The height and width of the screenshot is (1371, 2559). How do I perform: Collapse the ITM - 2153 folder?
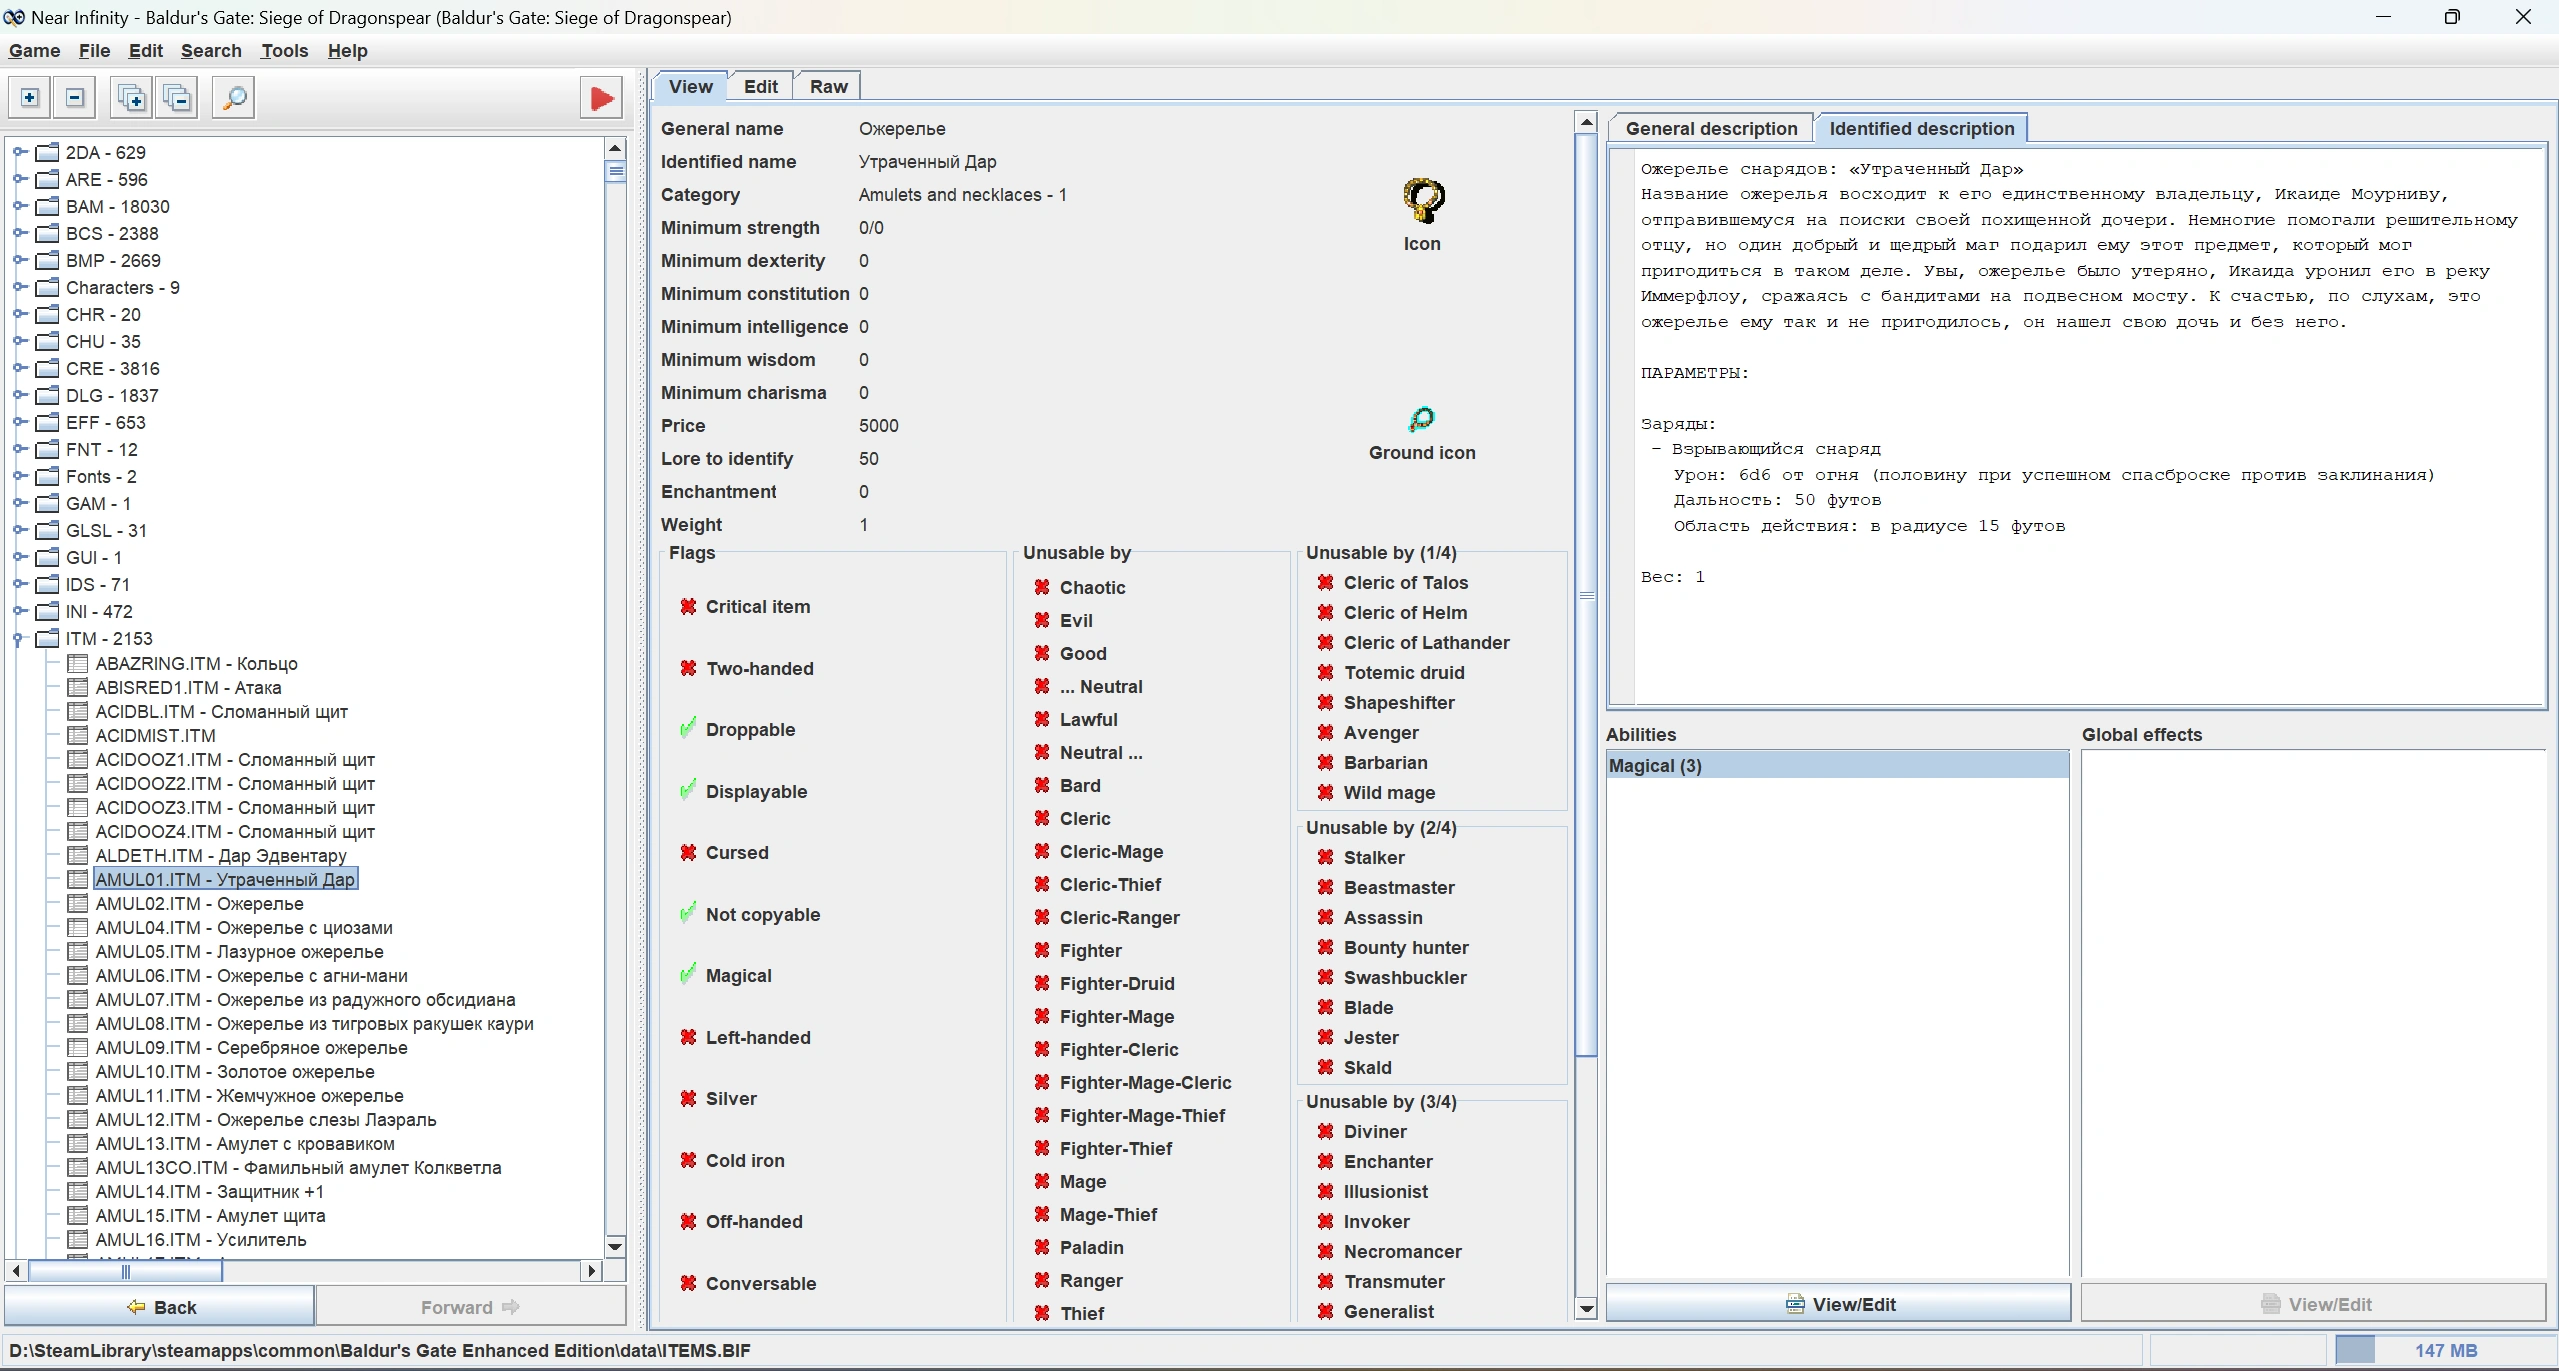[x=19, y=638]
